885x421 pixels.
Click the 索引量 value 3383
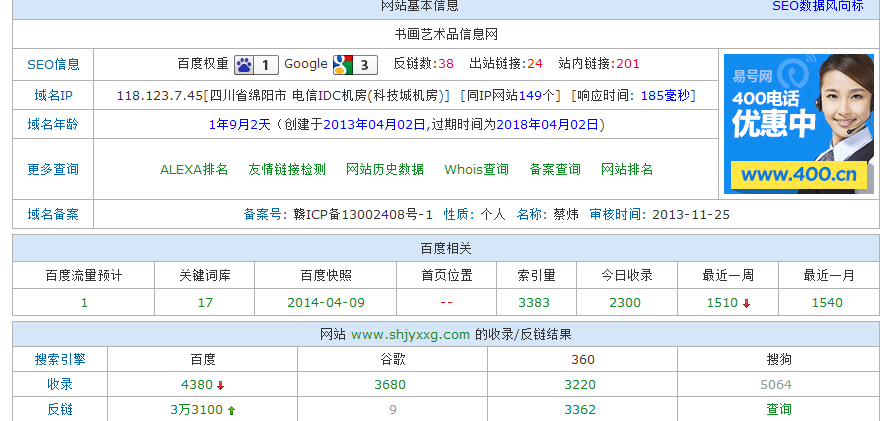pos(535,303)
